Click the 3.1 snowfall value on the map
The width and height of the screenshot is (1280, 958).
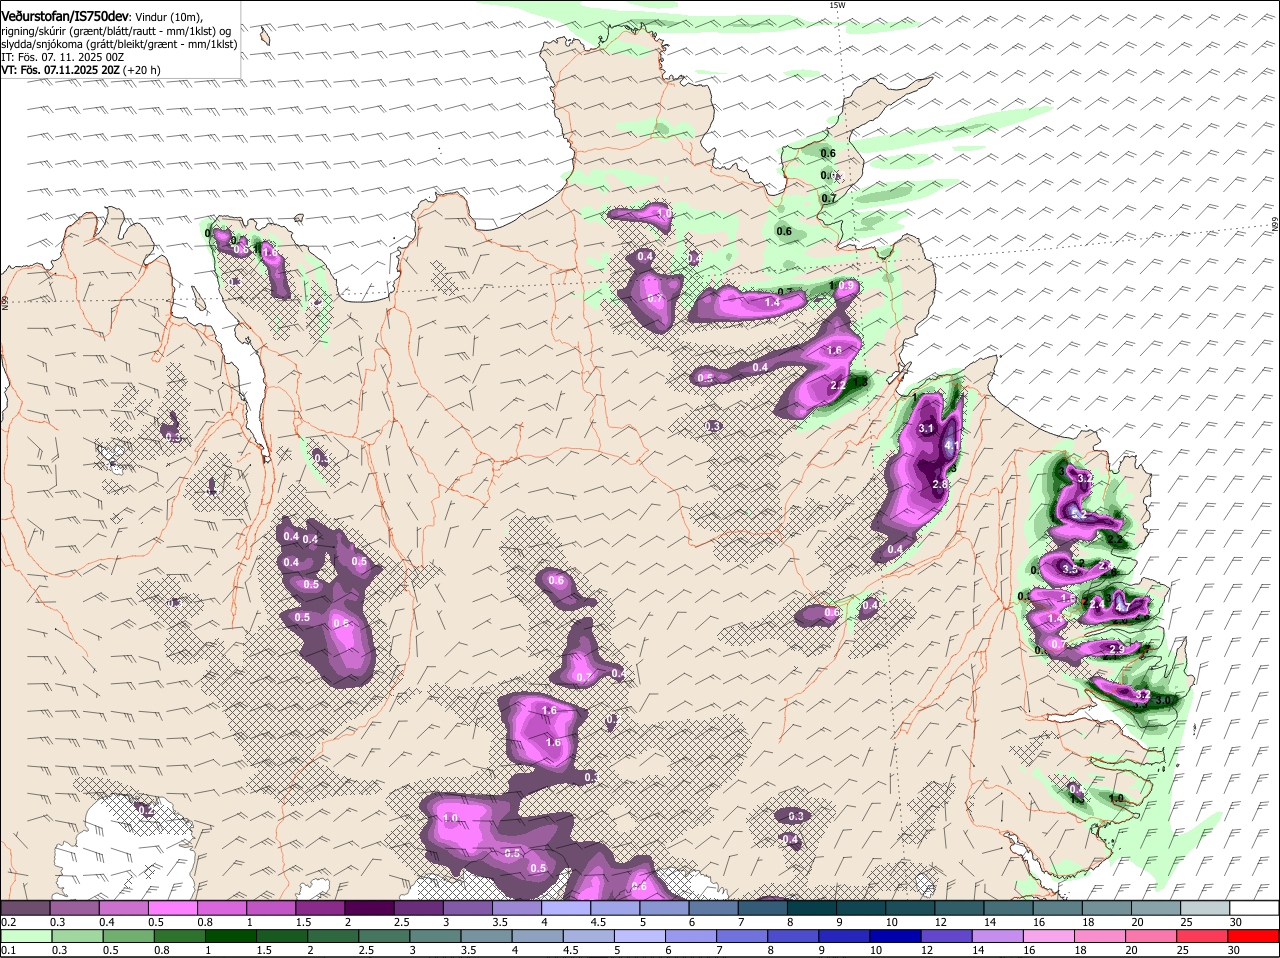click(925, 429)
